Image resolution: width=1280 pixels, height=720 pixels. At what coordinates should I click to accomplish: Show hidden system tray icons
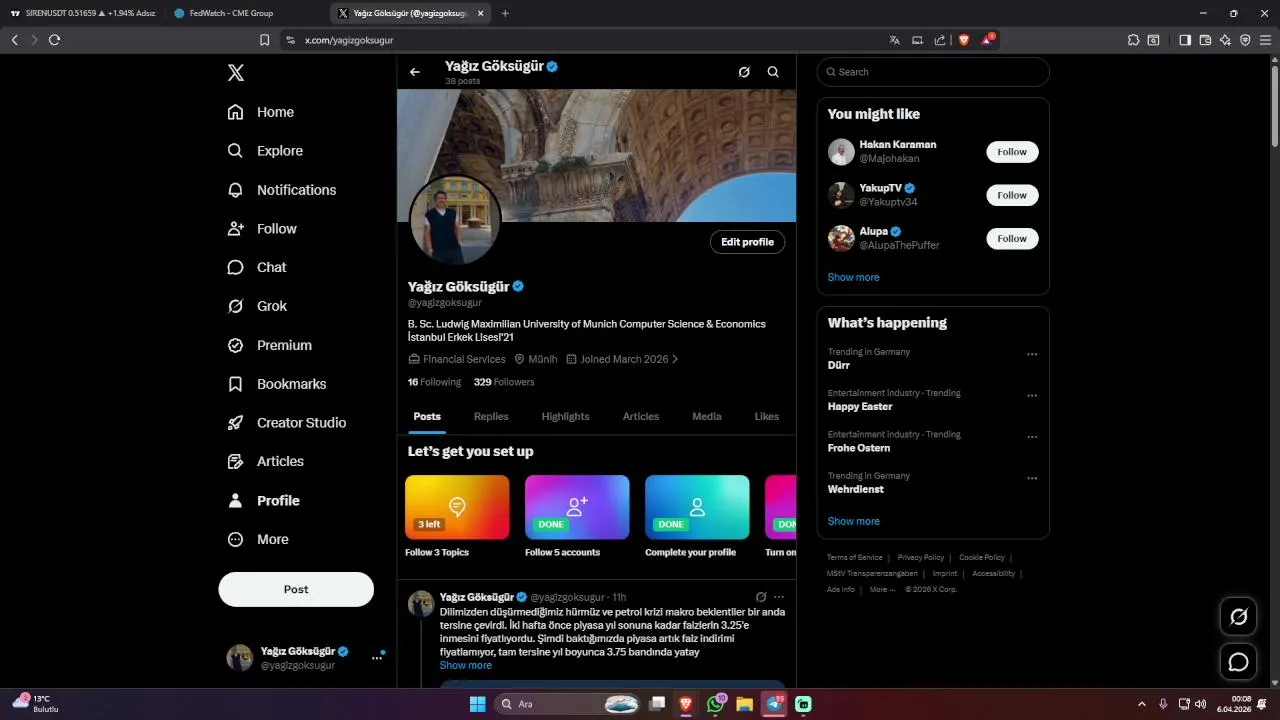pos(1142,704)
